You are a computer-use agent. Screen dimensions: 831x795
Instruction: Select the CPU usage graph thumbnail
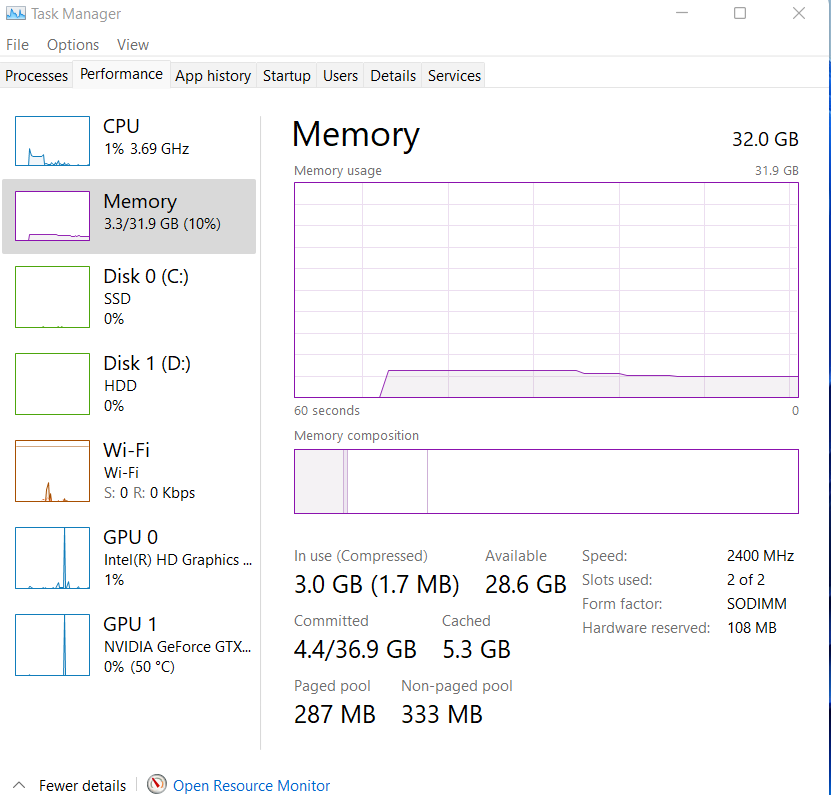click(52, 141)
